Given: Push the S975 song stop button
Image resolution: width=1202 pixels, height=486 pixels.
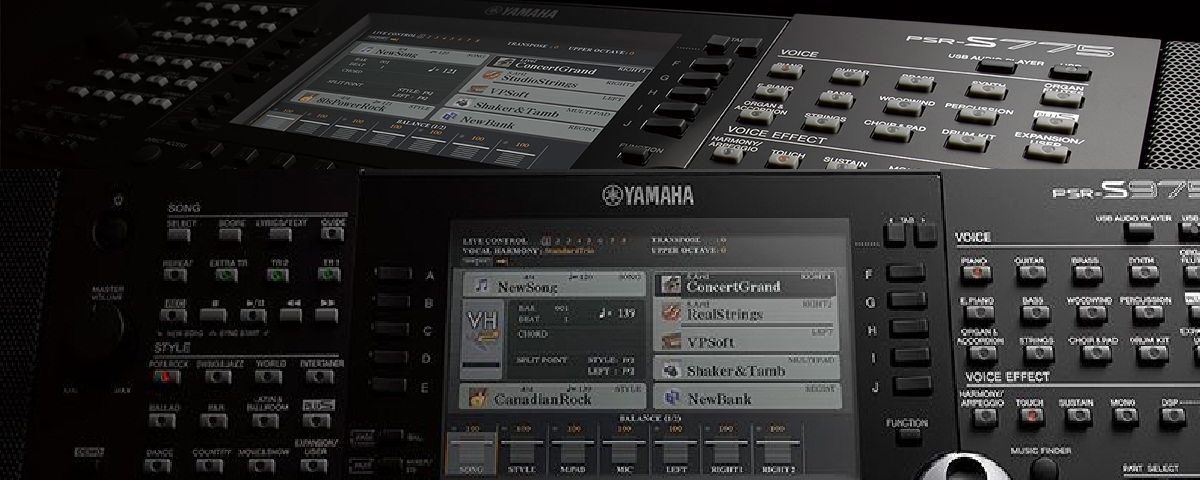Looking at the screenshot, I should tap(213, 313).
